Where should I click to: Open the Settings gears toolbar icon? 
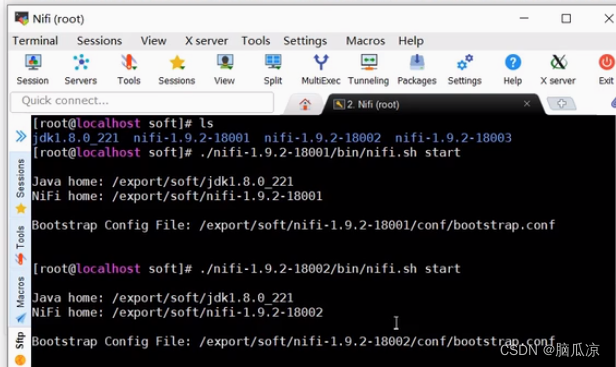(x=465, y=70)
